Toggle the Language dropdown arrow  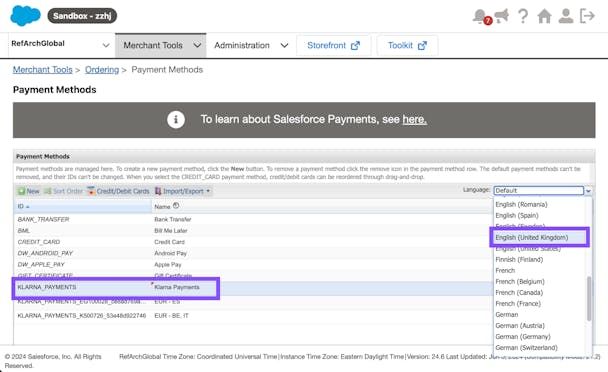tap(588, 191)
